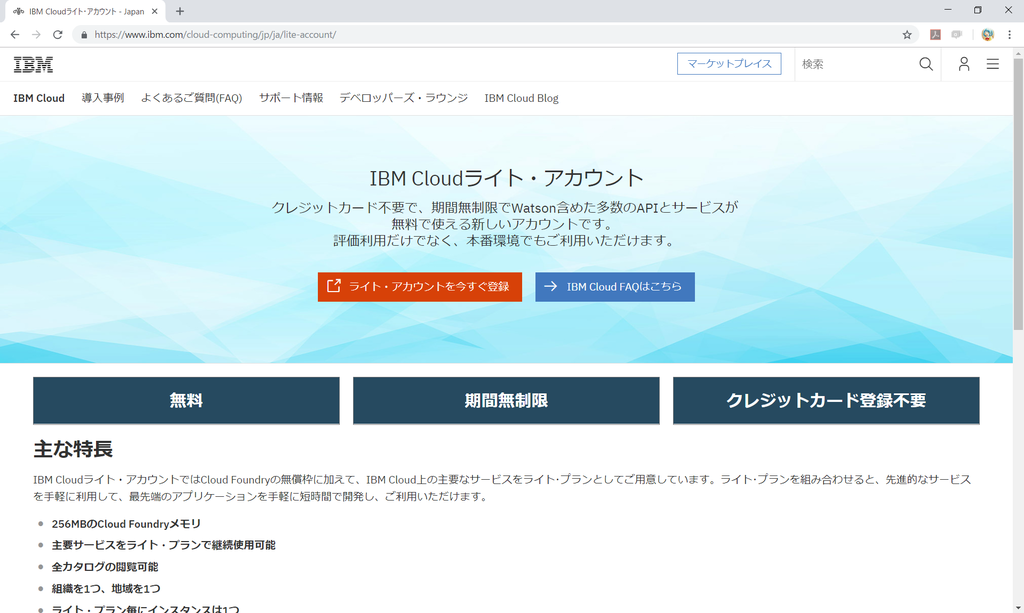
Task: Open Chrome three-dot menu
Action: 1009,35
